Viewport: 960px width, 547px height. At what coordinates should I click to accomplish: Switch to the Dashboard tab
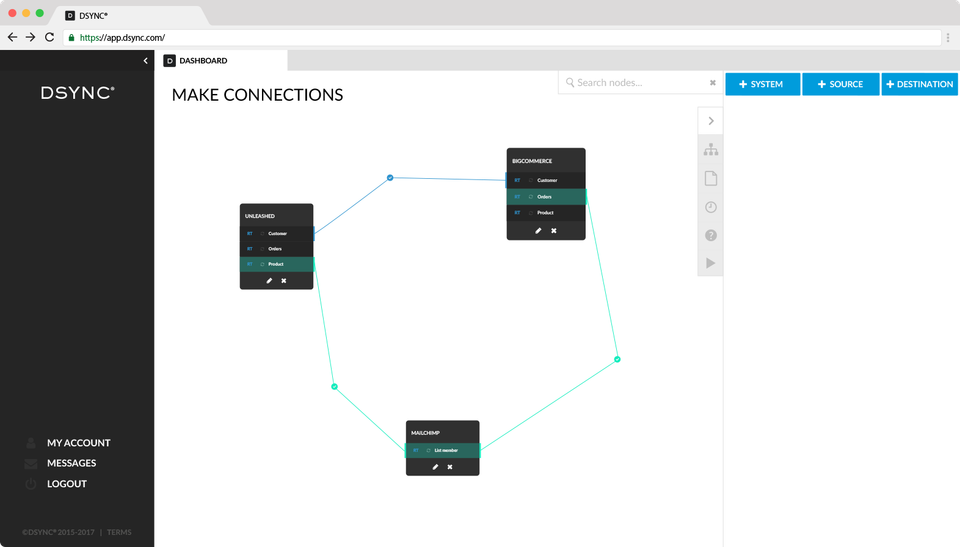click(x=203, y=61)
